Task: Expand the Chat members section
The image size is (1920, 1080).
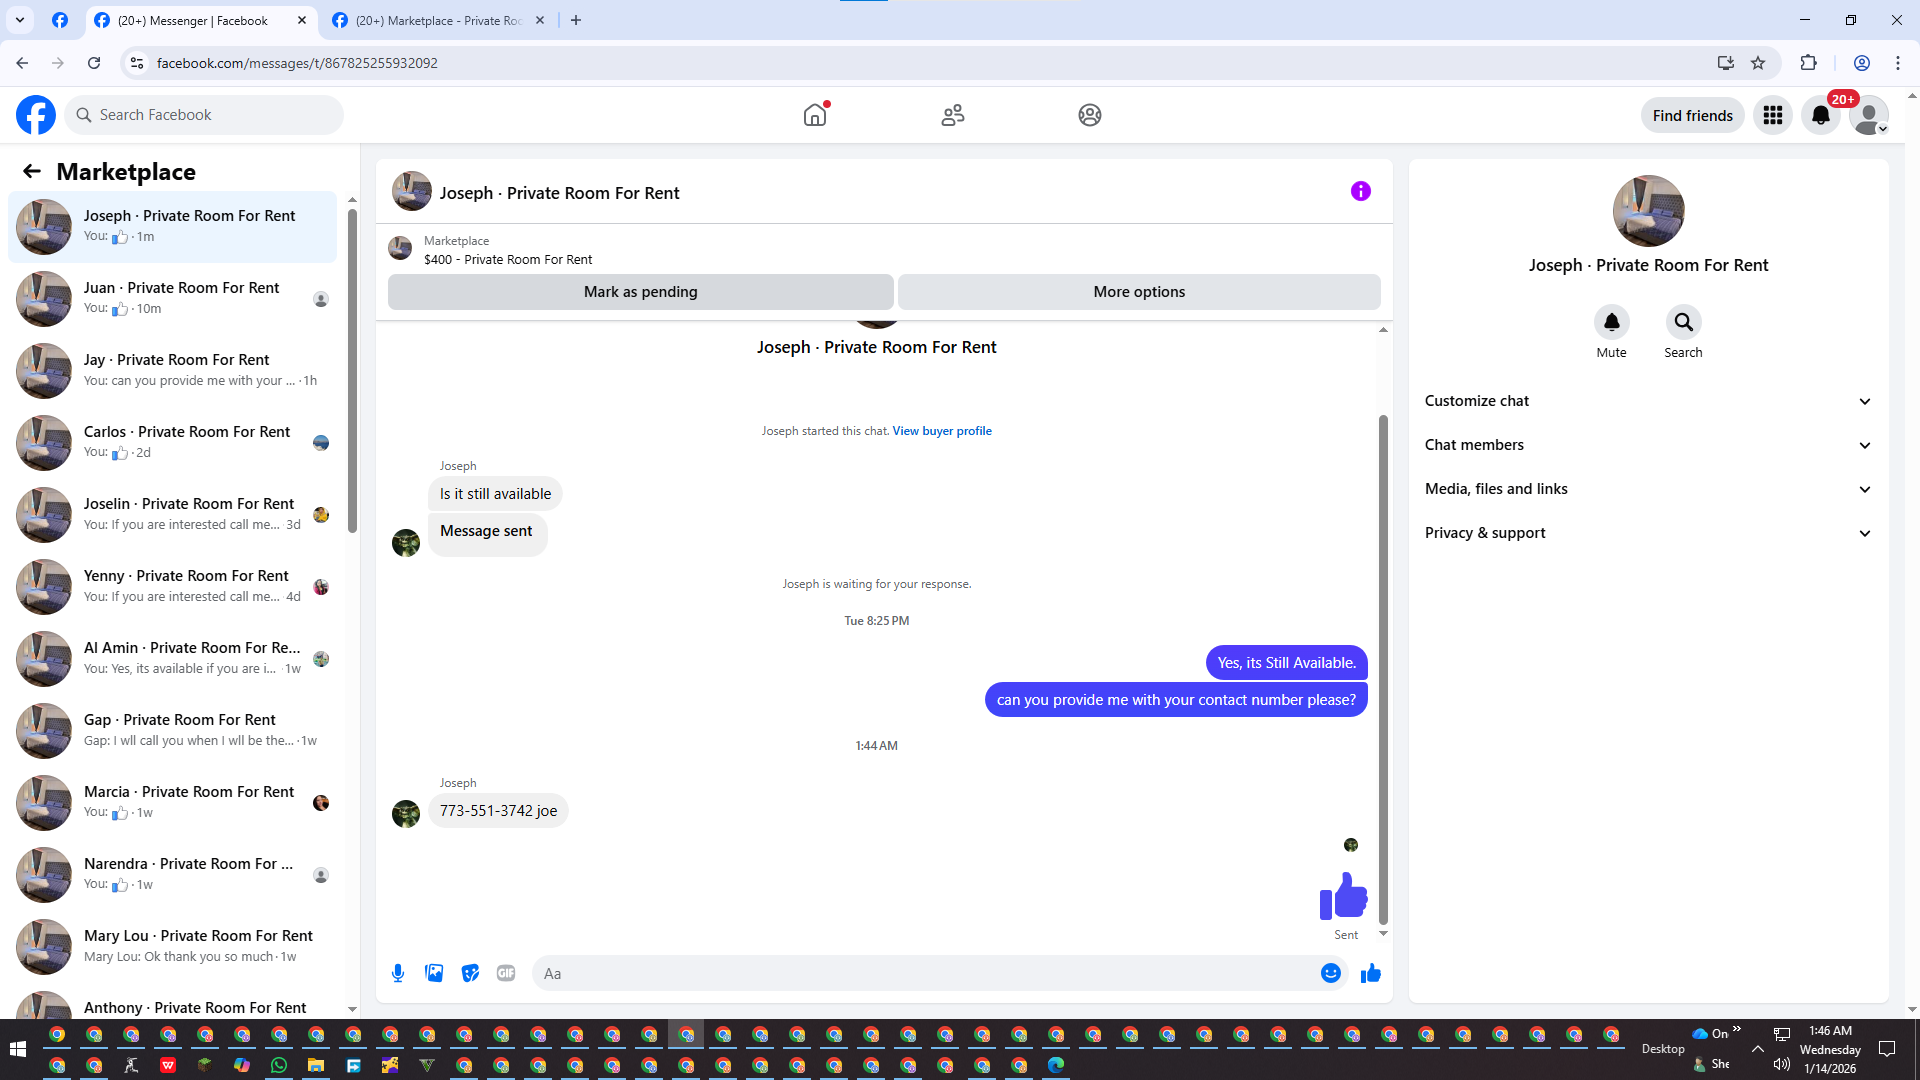Action: [1647, 445]
